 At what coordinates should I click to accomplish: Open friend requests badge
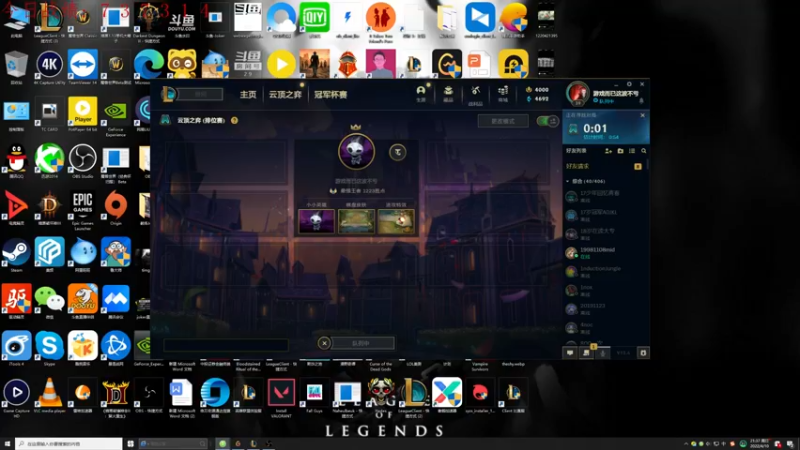(x=638, y=166)
